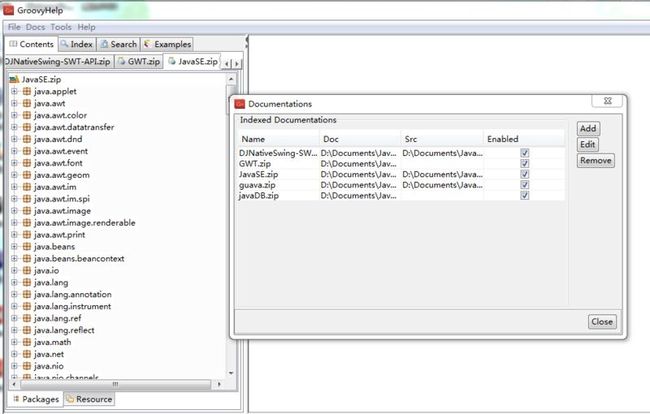Image resolution: width=650 pixels, height=414 pixels.
Task: Click the java.math package icon
Action: coord(27,342)
